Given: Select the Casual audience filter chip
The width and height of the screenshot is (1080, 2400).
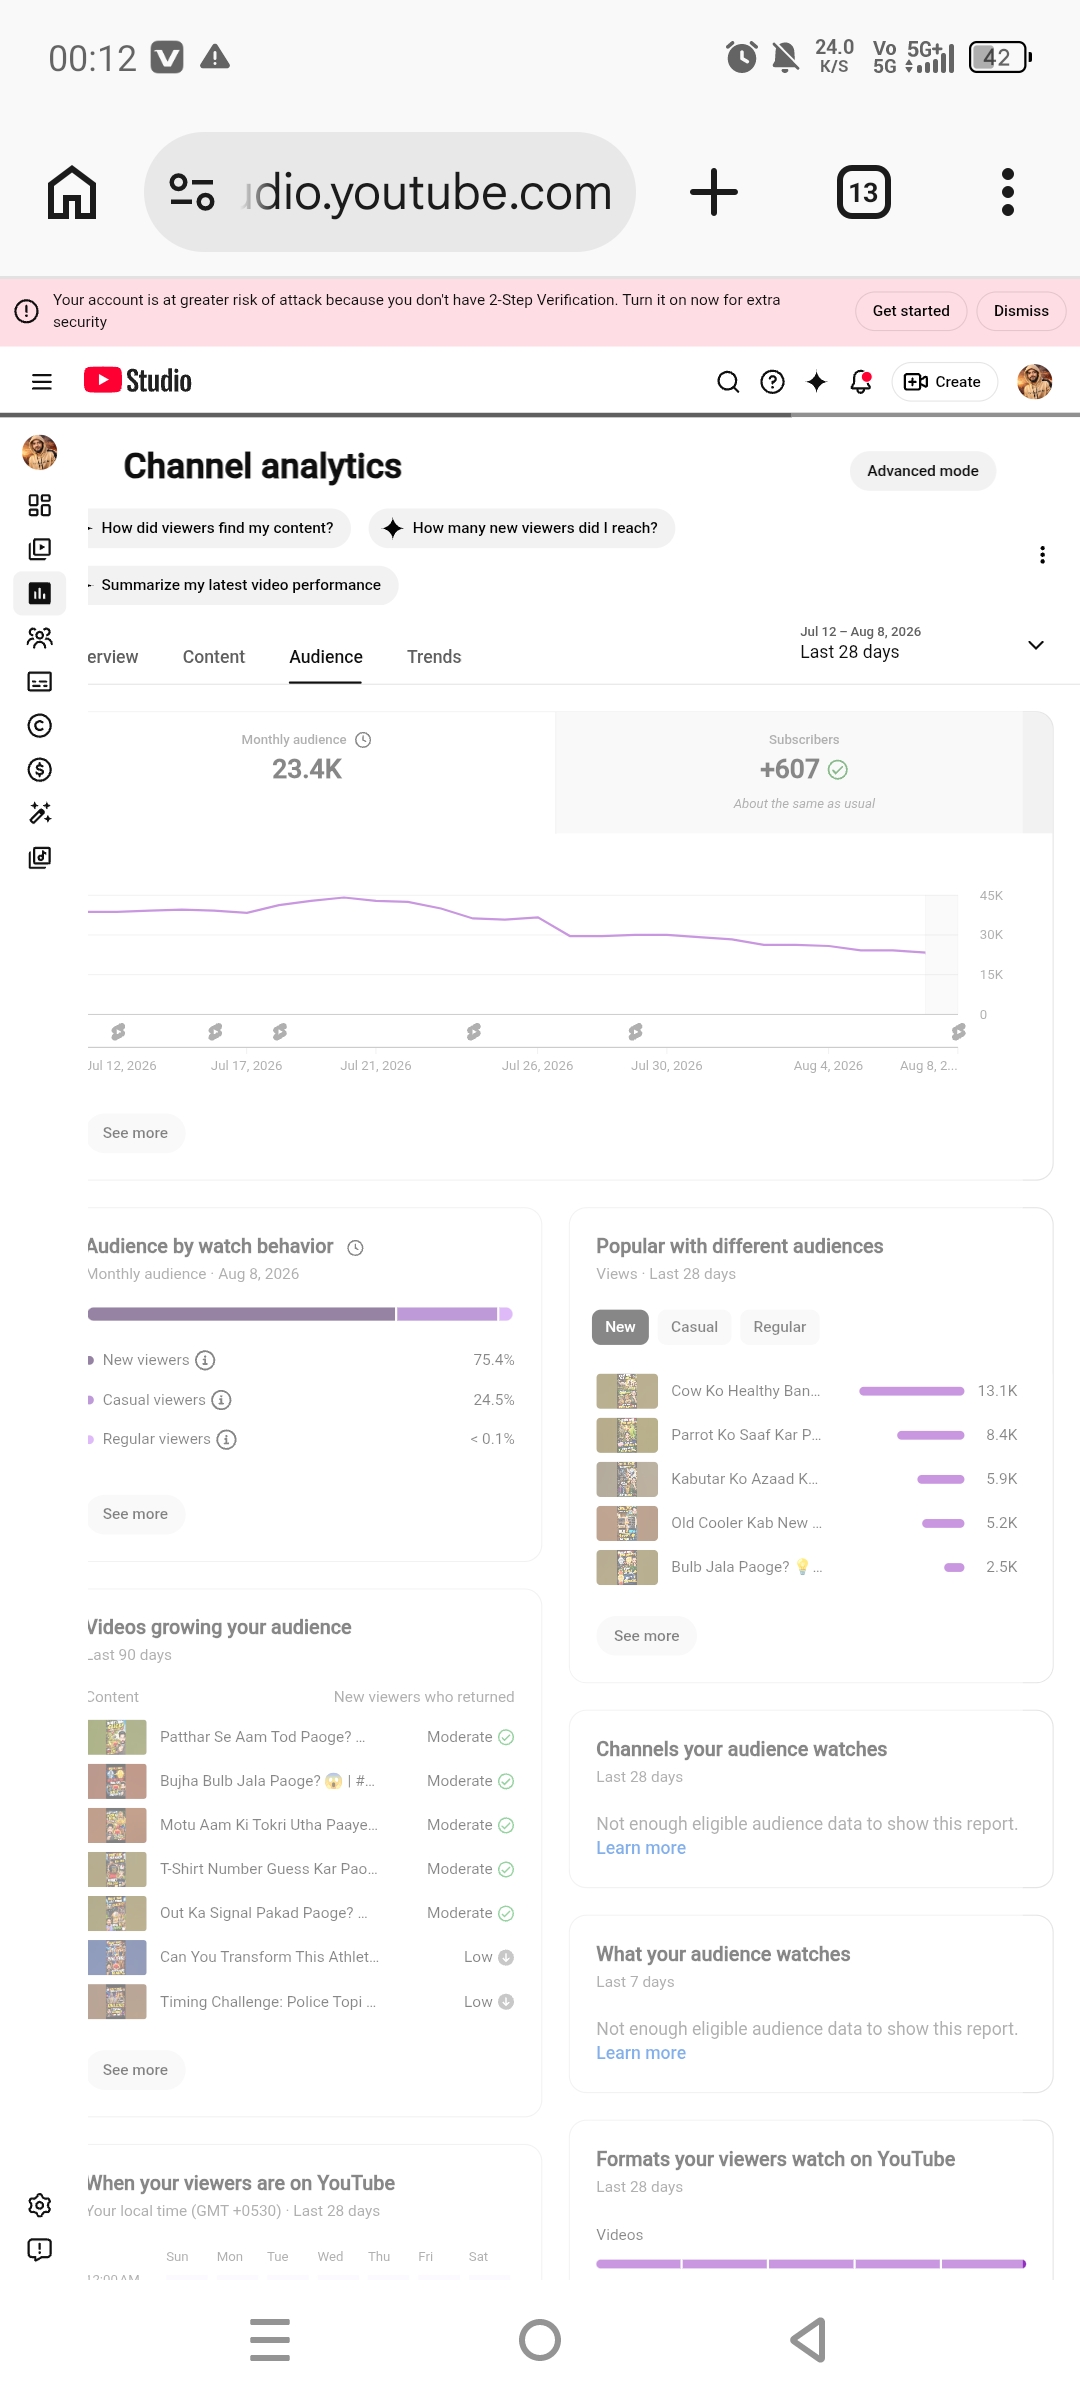Looking at the screenshot, I should tap(694, 1327).
